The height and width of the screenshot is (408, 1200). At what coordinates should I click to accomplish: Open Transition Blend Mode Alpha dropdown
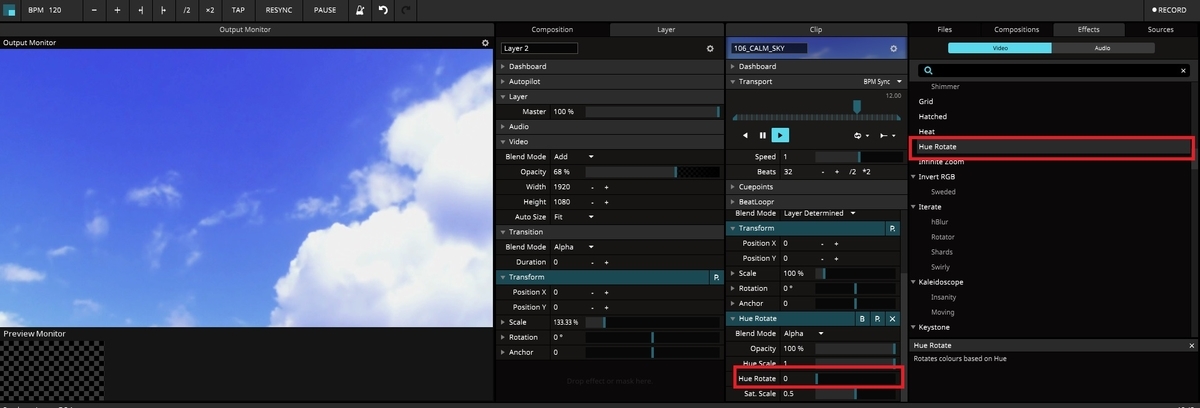click(x=574, y=247)
